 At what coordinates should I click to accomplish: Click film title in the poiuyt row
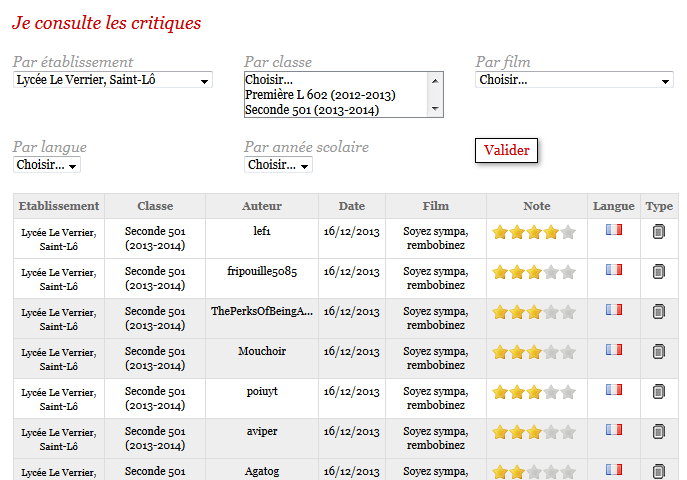[436, 398]
